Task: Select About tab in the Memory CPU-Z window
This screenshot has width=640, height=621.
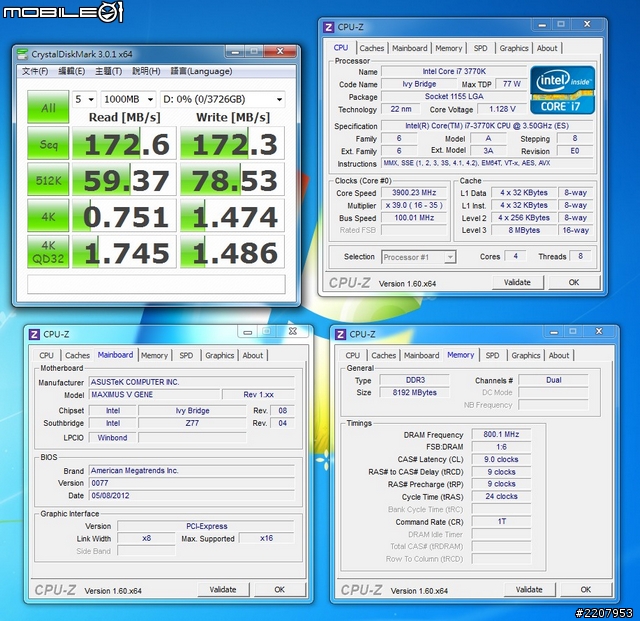Action: coord(559,356)
